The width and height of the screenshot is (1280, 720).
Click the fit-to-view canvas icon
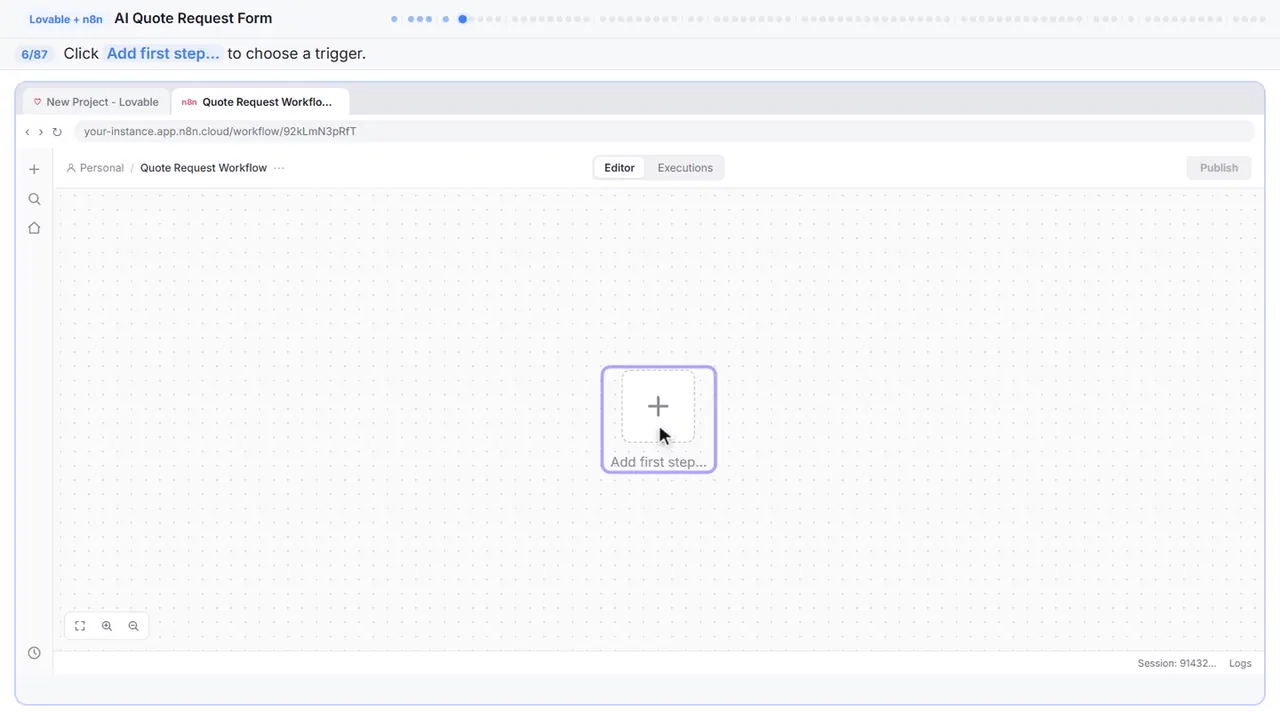(80, 626)
